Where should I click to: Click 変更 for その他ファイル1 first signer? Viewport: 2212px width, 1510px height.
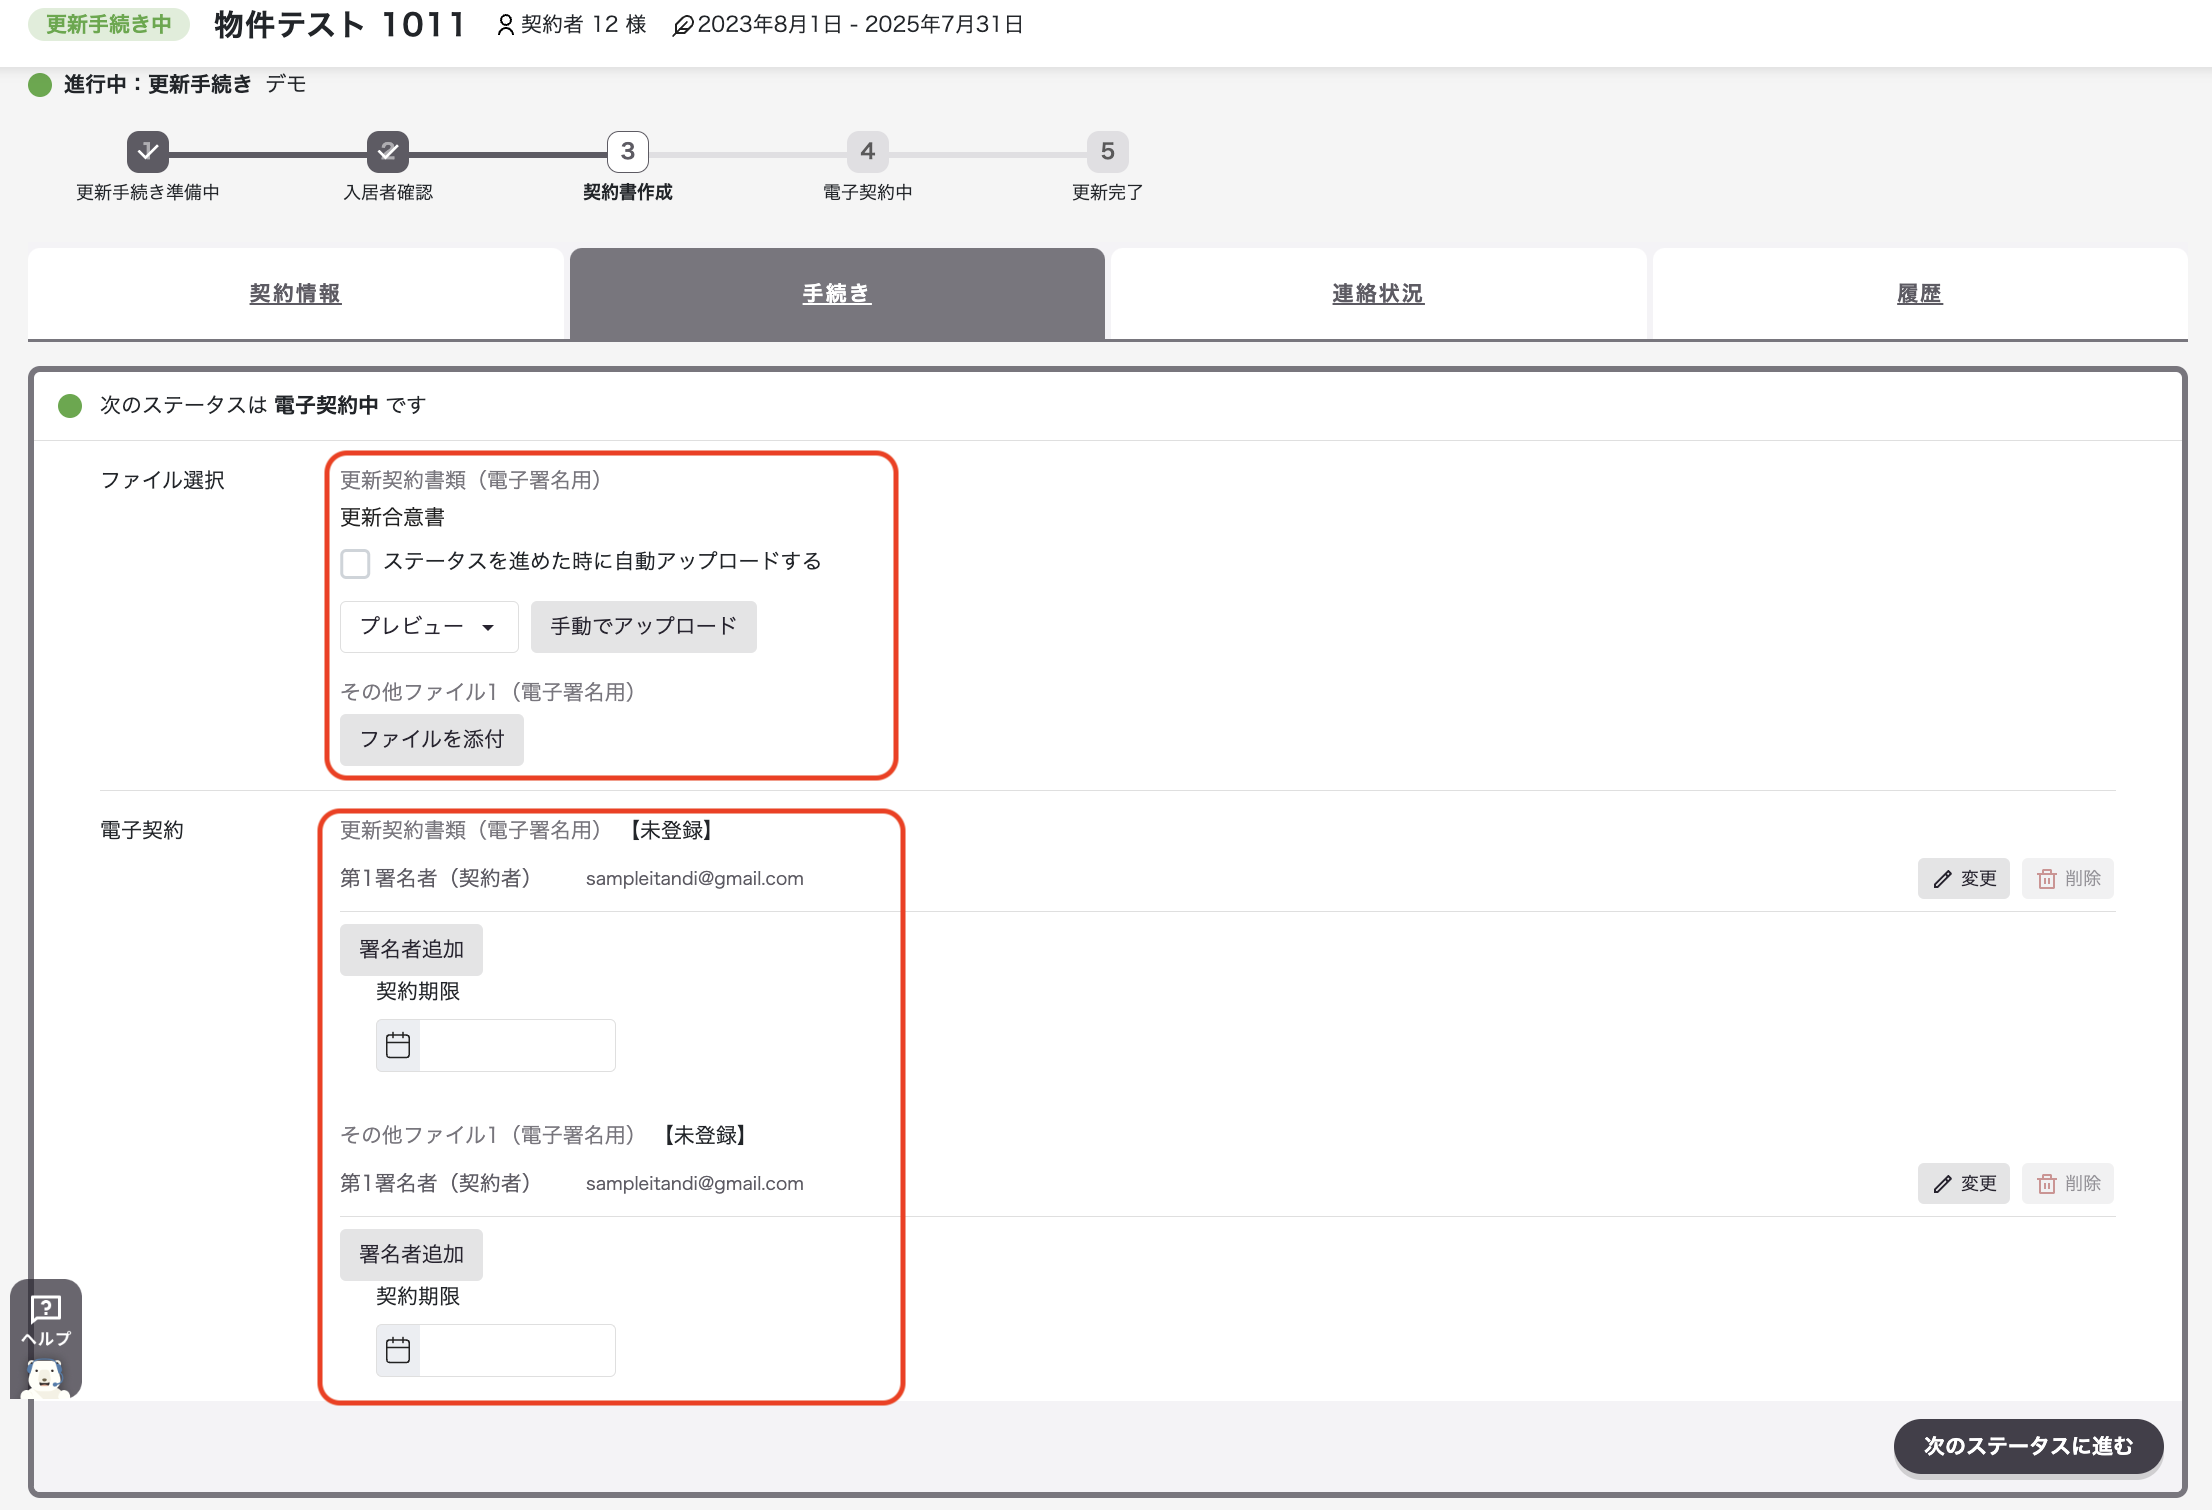click(x=1964, y=1183)
